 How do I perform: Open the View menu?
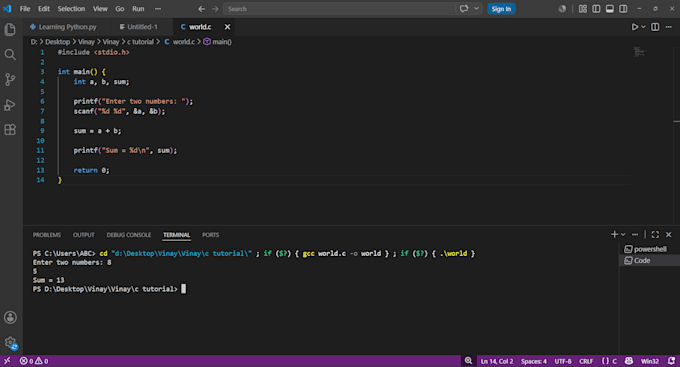100,9
